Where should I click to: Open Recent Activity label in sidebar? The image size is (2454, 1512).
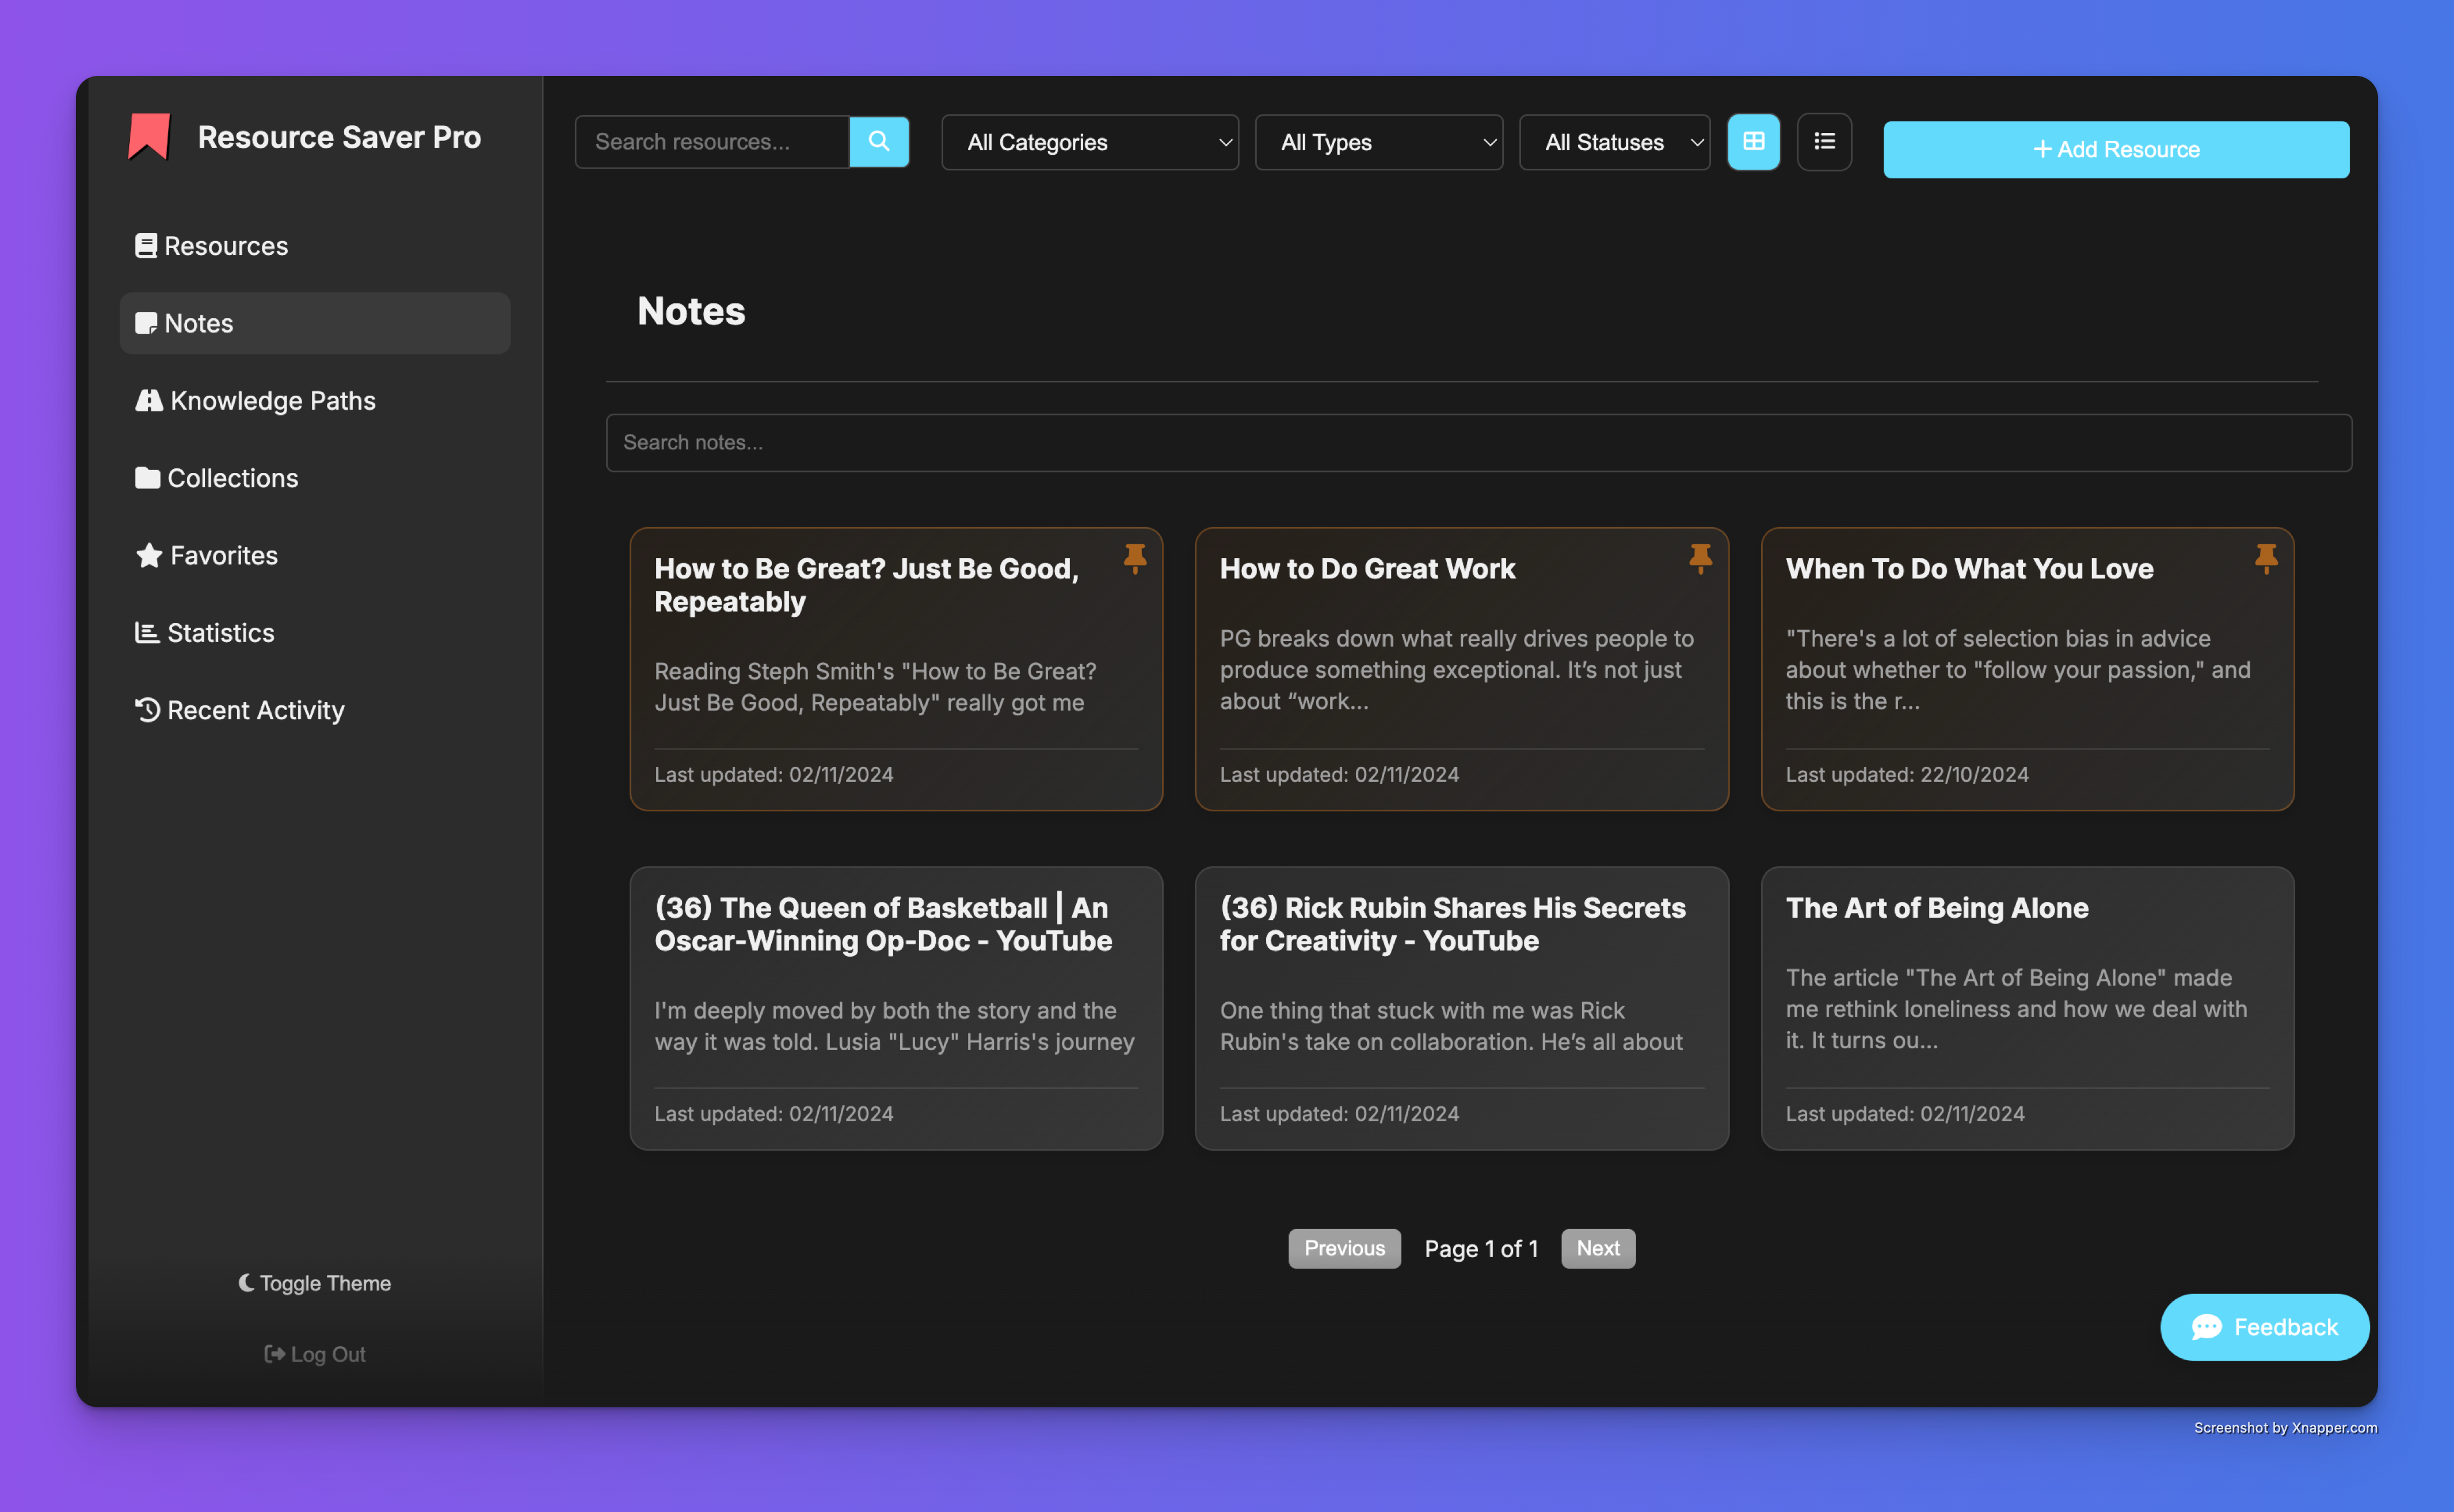256,710
